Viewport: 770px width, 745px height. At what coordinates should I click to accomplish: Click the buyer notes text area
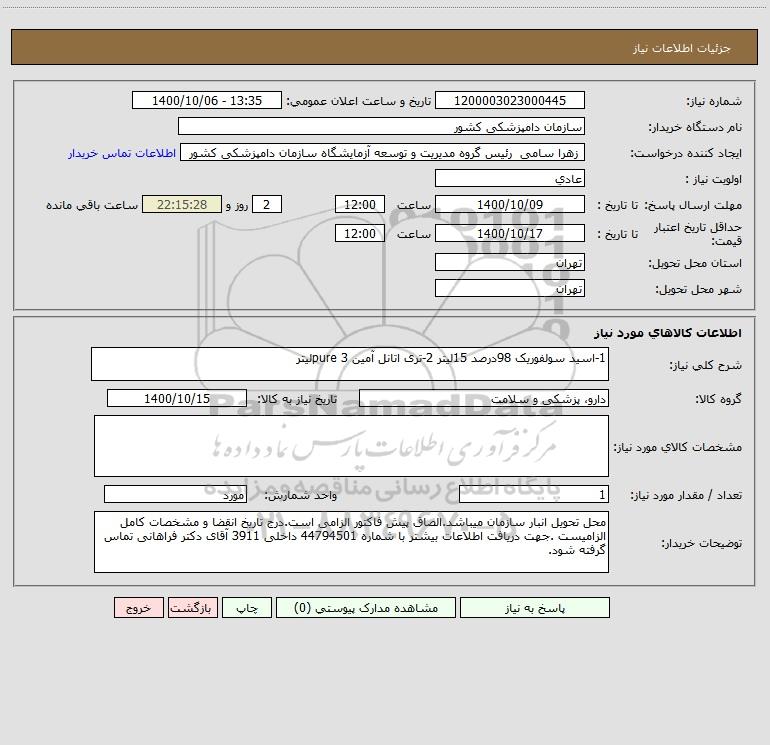pyautogui.click(x=351, y=542)
